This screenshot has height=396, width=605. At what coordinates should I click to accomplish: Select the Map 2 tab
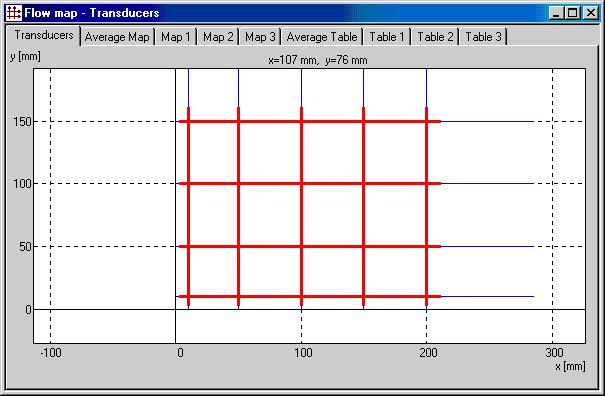coord(218,37)
